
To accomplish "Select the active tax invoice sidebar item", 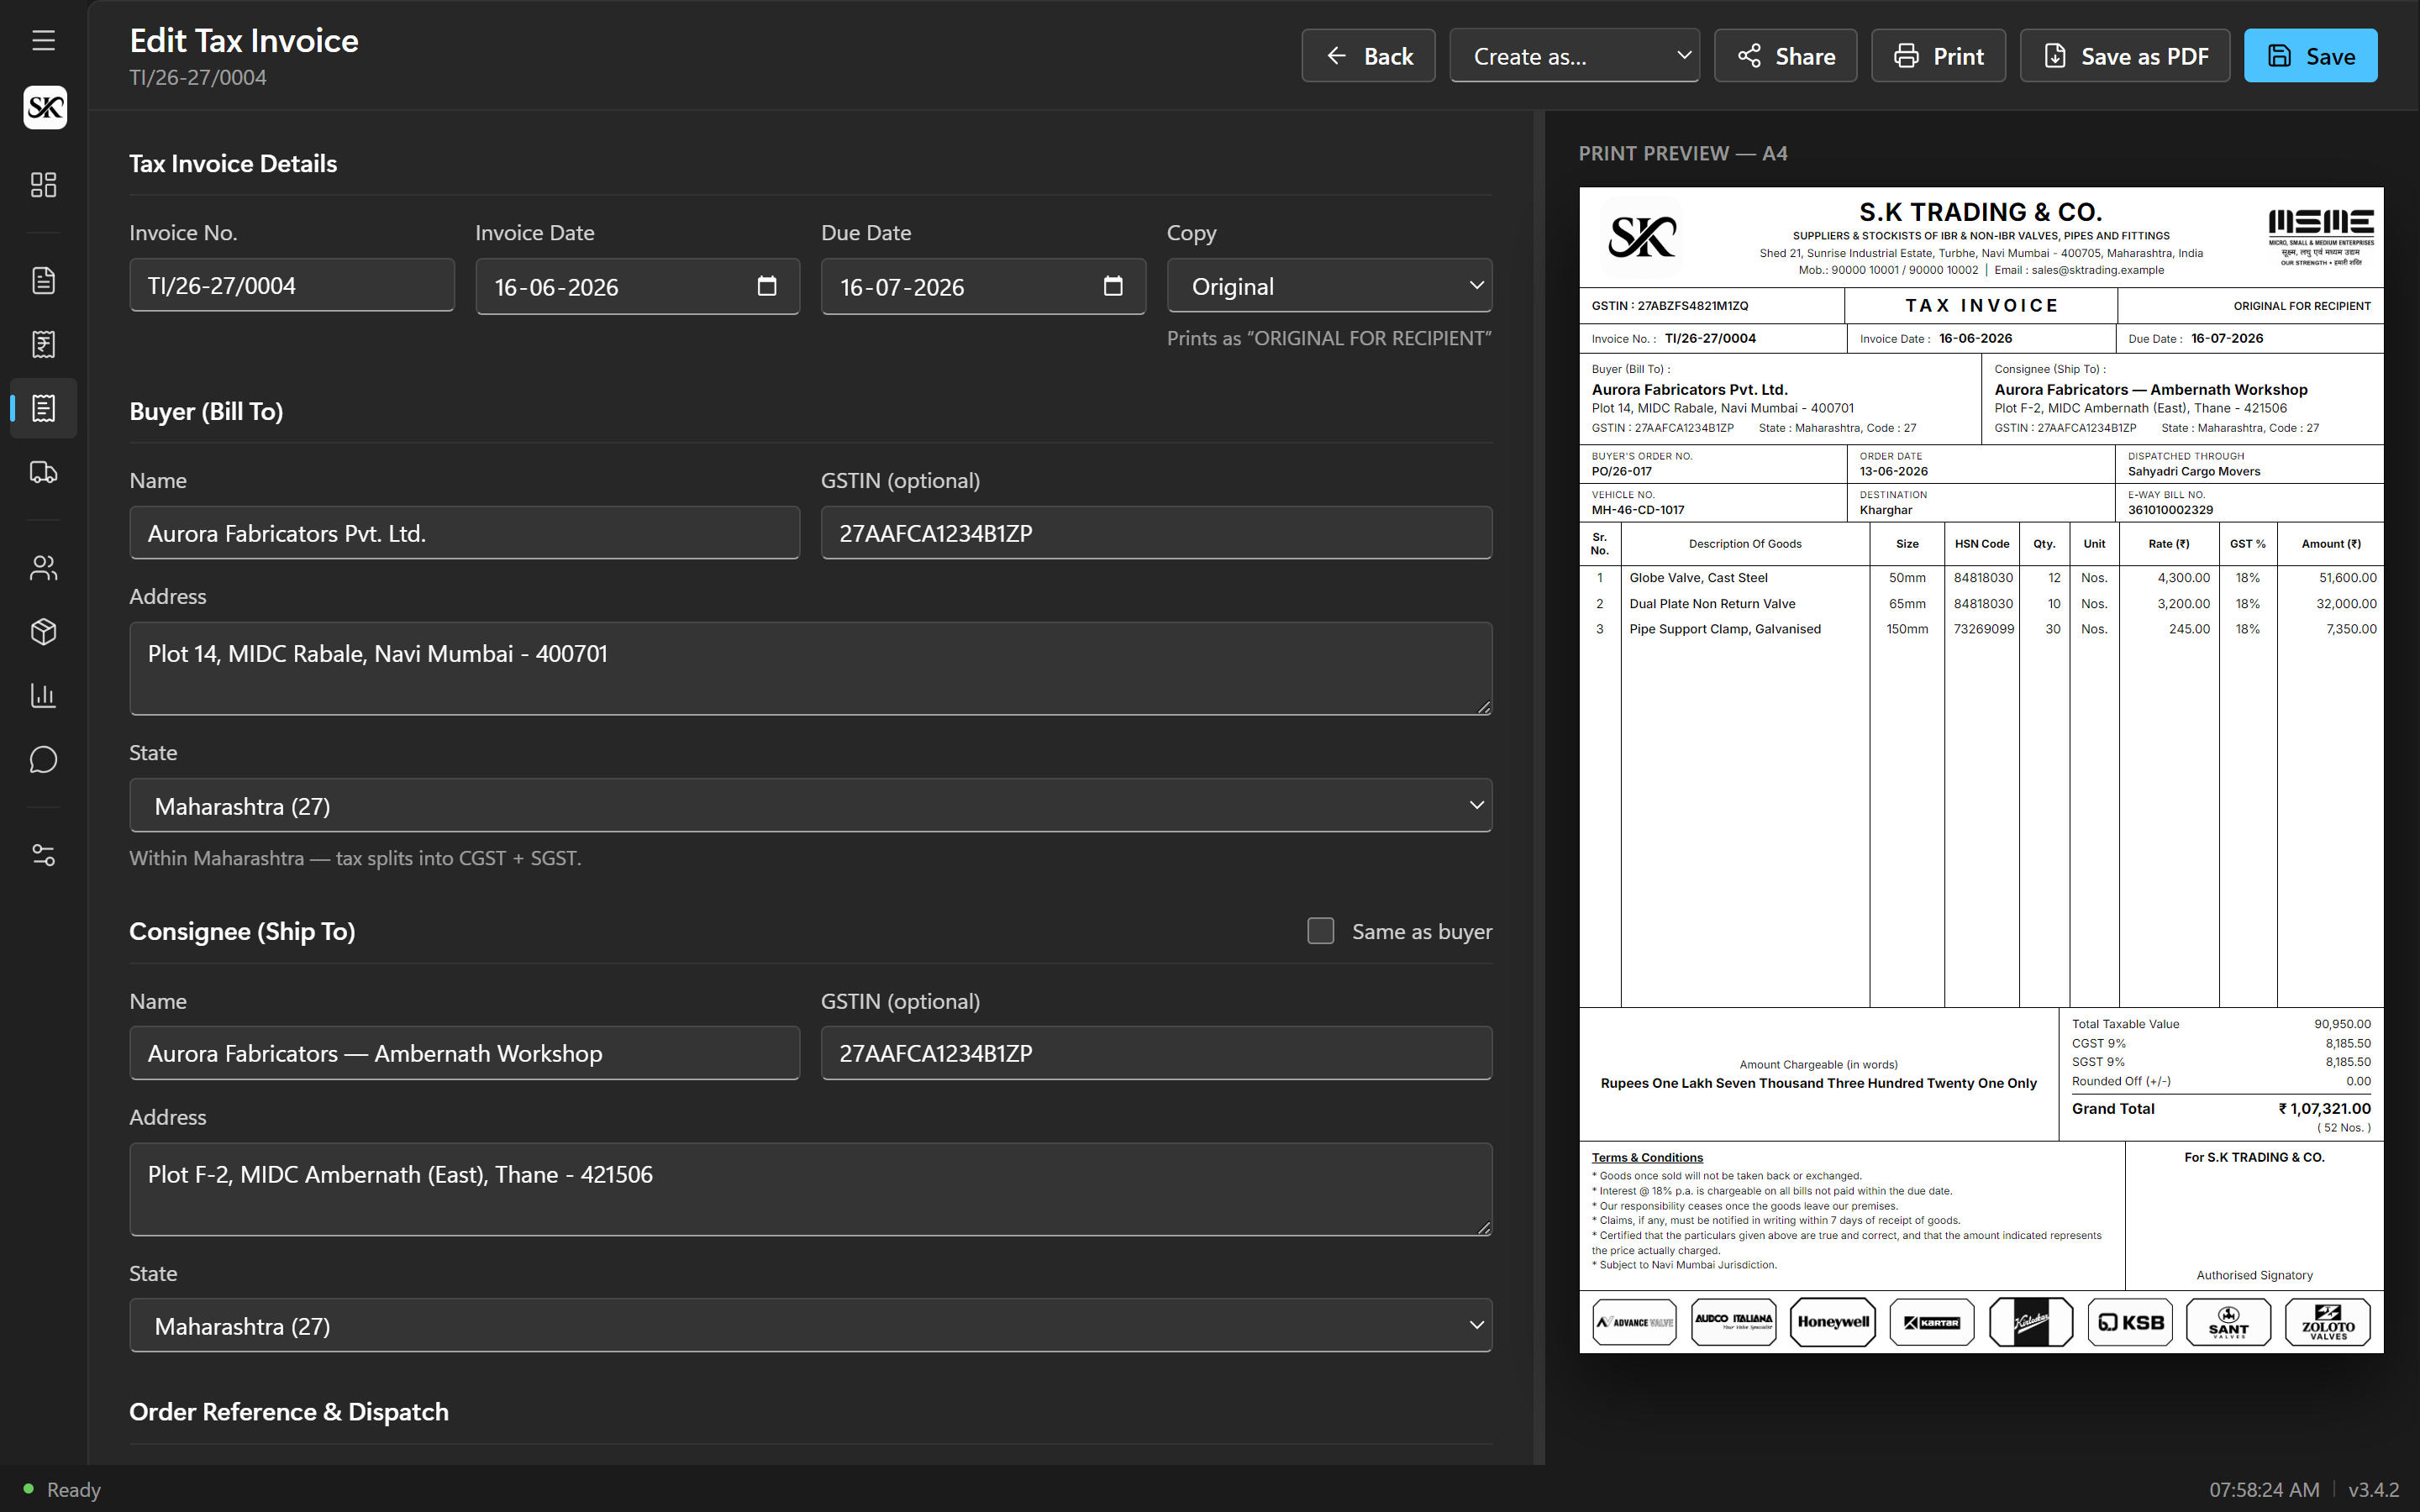I will point(43,408).
